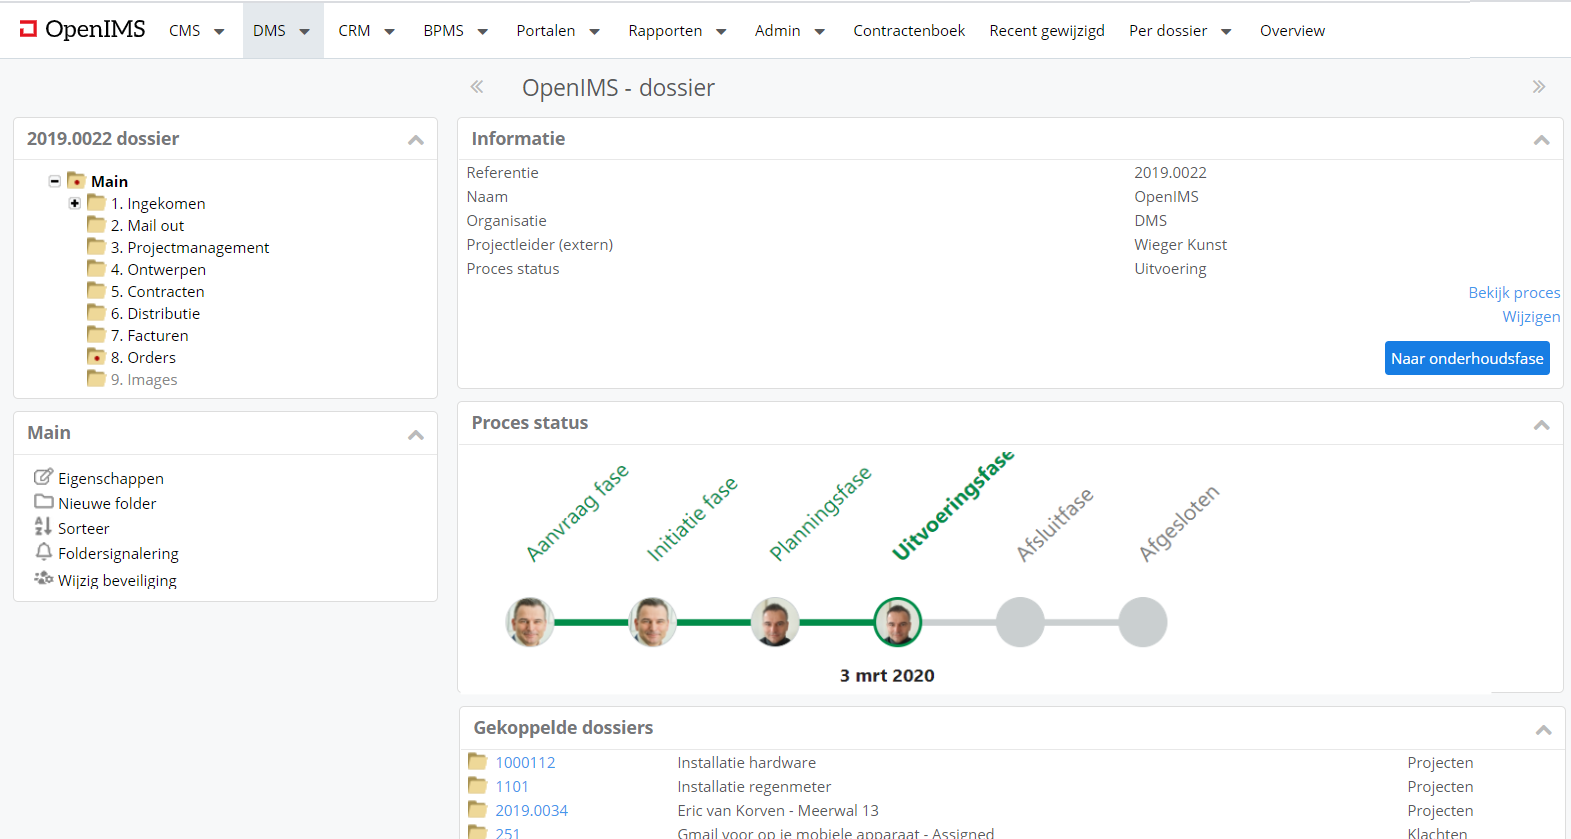This screenshot has height=839, width=1571.
Task: Click the Foldersignalering bell icon
Action: (x=43, y=552)
